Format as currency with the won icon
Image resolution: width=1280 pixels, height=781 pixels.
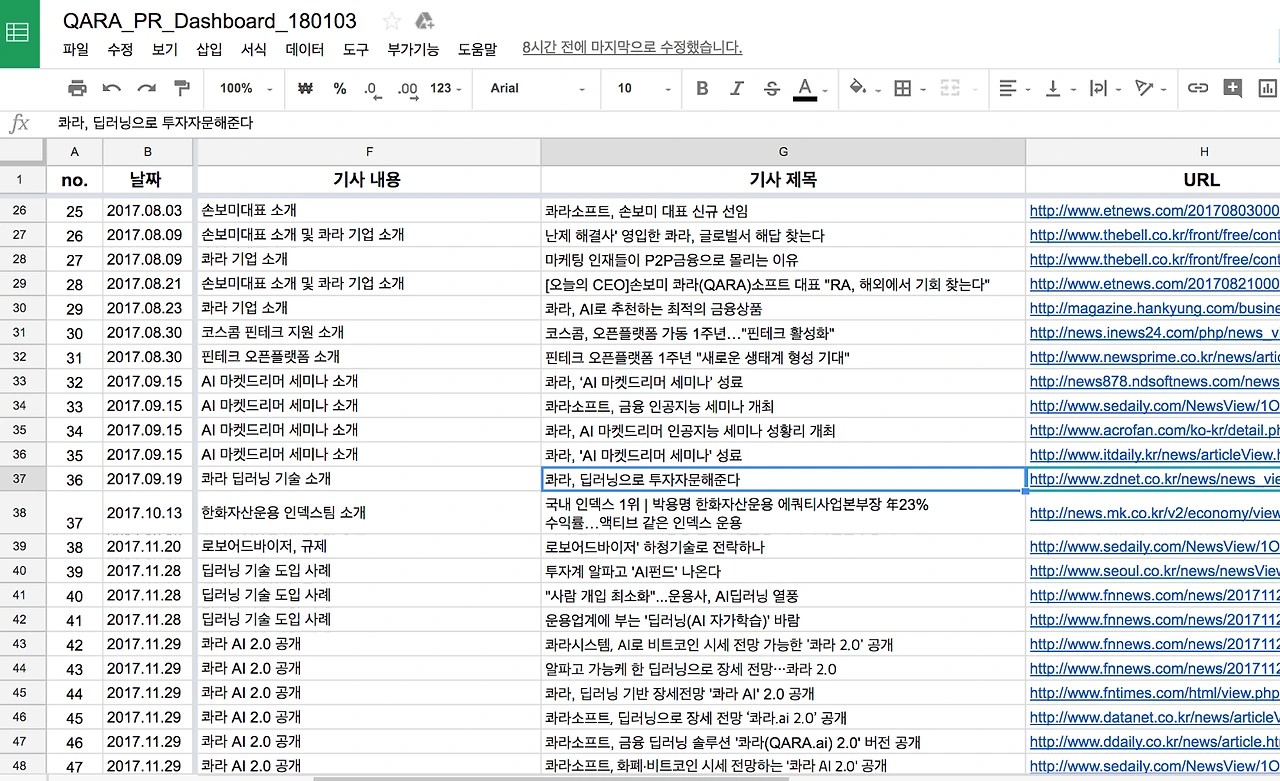(306, 88)
